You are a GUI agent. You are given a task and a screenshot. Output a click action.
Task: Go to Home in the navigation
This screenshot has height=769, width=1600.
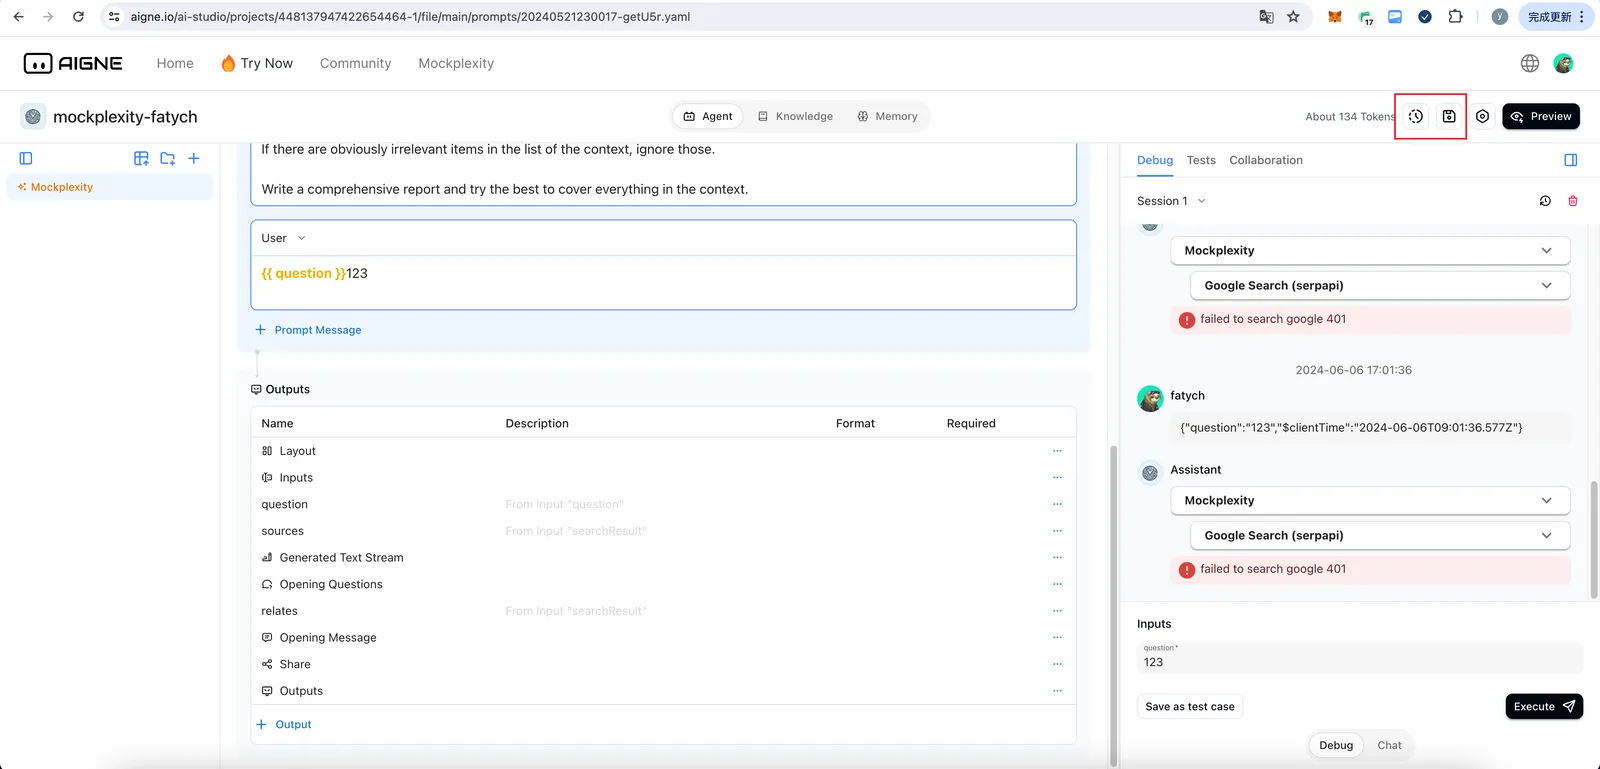(x=175, y=63)
